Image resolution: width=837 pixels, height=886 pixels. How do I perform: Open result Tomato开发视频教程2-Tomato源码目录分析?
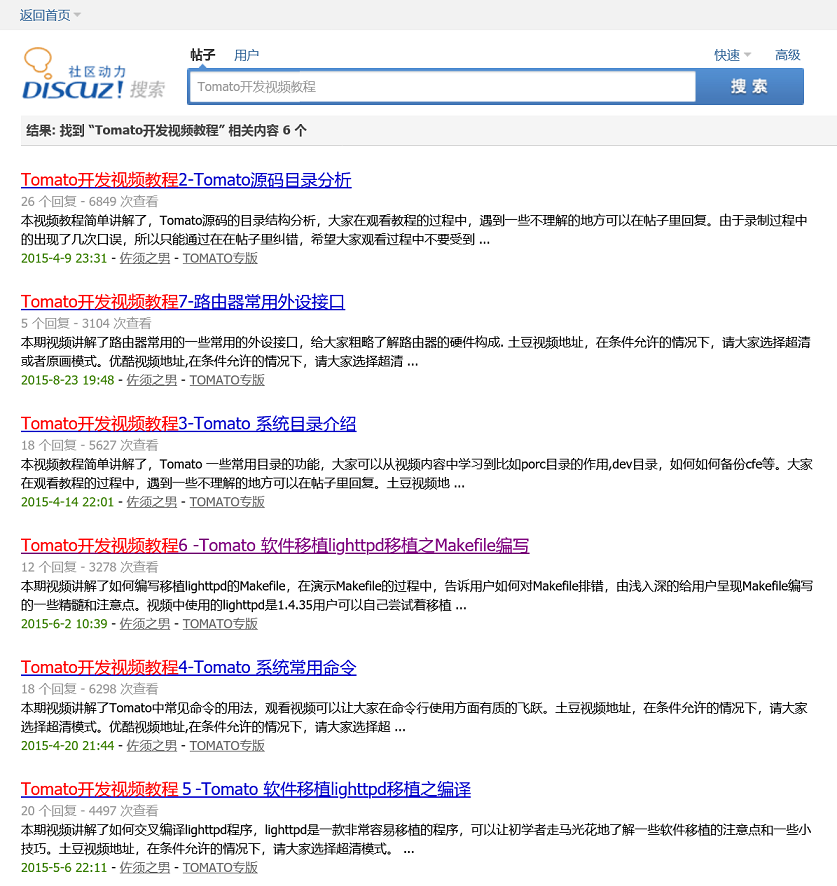coord(186,180)
